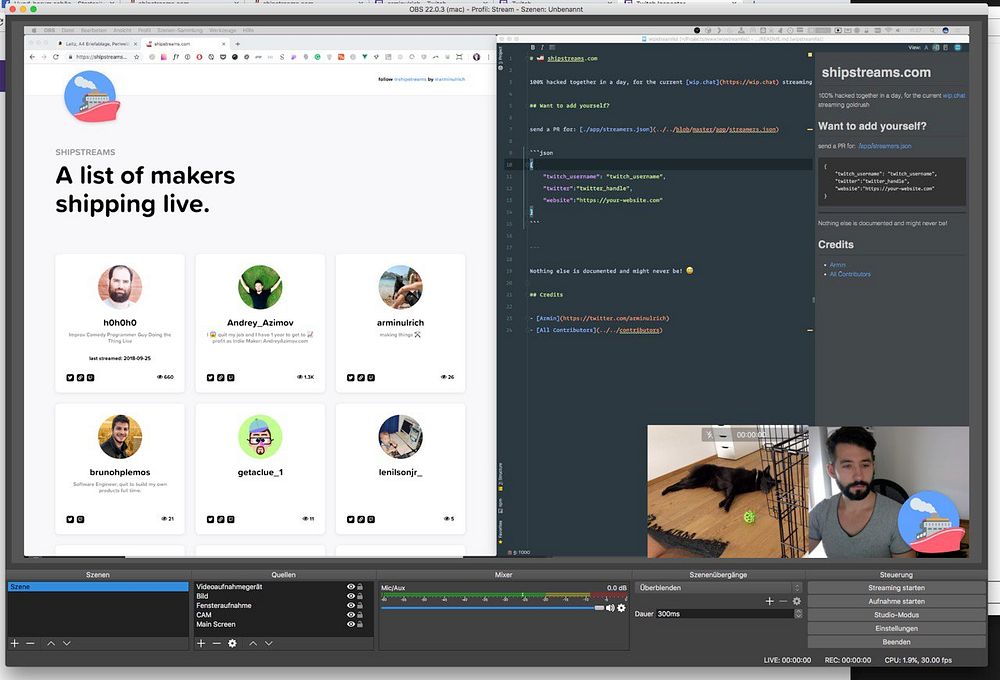
Task: Lock the Videoaufnahmegerät source
Action: 360,587
